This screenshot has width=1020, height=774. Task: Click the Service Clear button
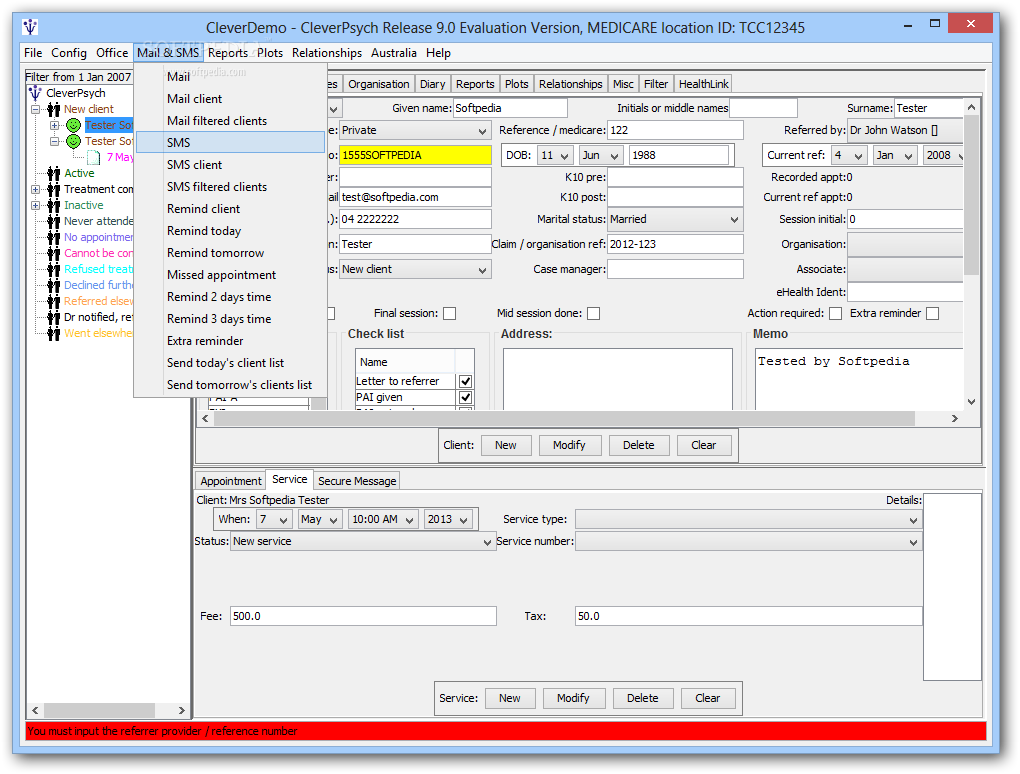(707, 698)
